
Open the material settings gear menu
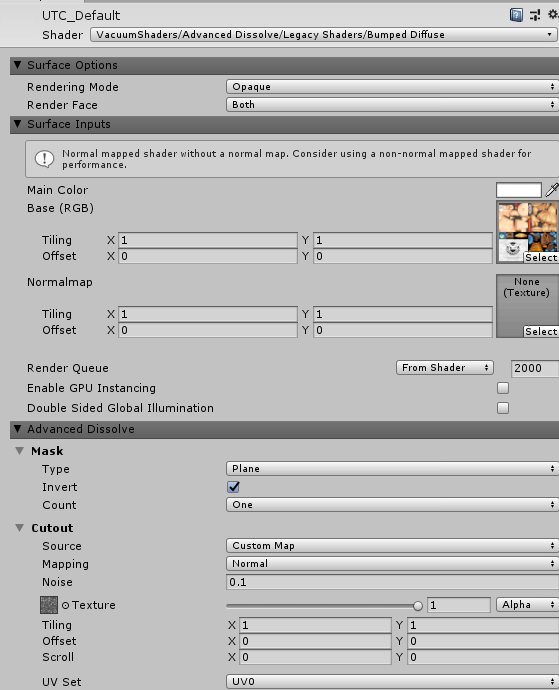tap(553, 15)
